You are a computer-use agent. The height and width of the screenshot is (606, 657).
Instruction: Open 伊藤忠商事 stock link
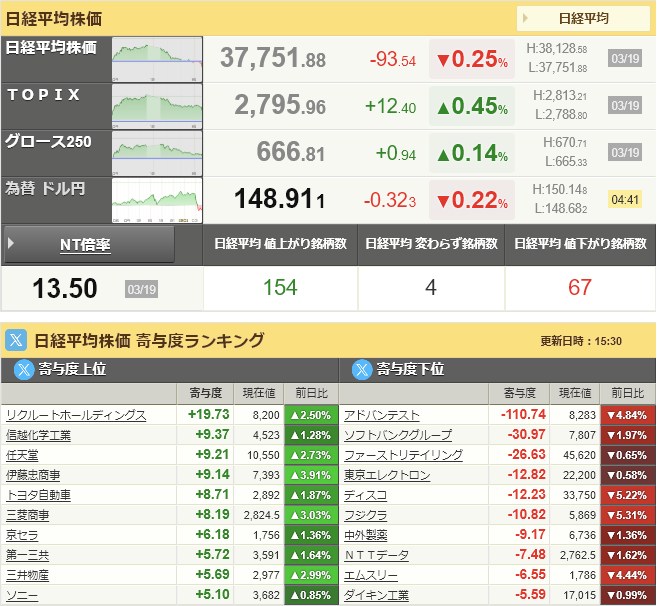click(x=33, y=475)
